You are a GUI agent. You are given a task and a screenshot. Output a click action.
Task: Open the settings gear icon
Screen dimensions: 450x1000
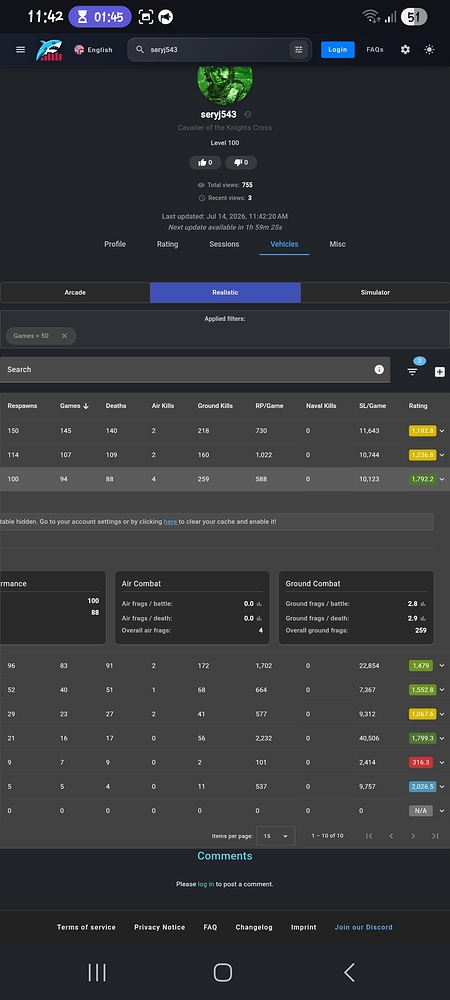coord(405,50)
